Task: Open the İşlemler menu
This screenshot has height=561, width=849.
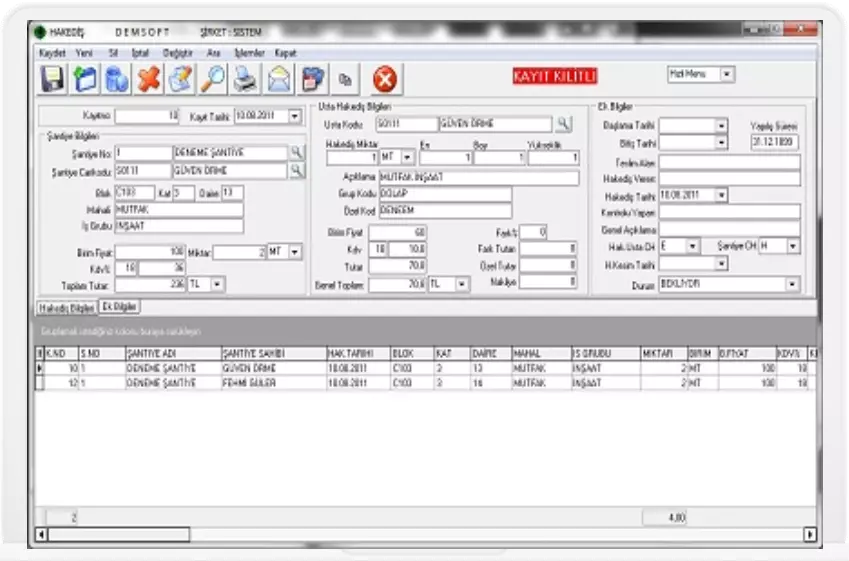Action: pos(249,52)
